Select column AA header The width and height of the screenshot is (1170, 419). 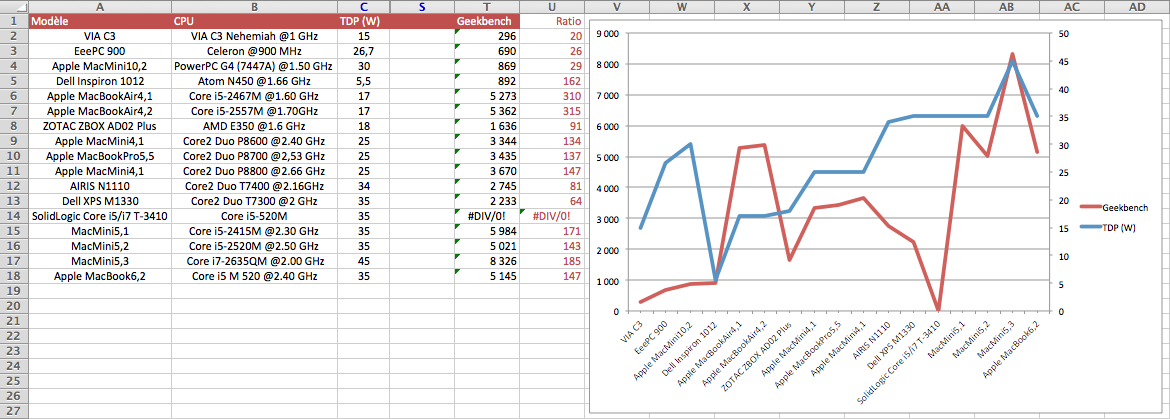[x=941, y=7]
